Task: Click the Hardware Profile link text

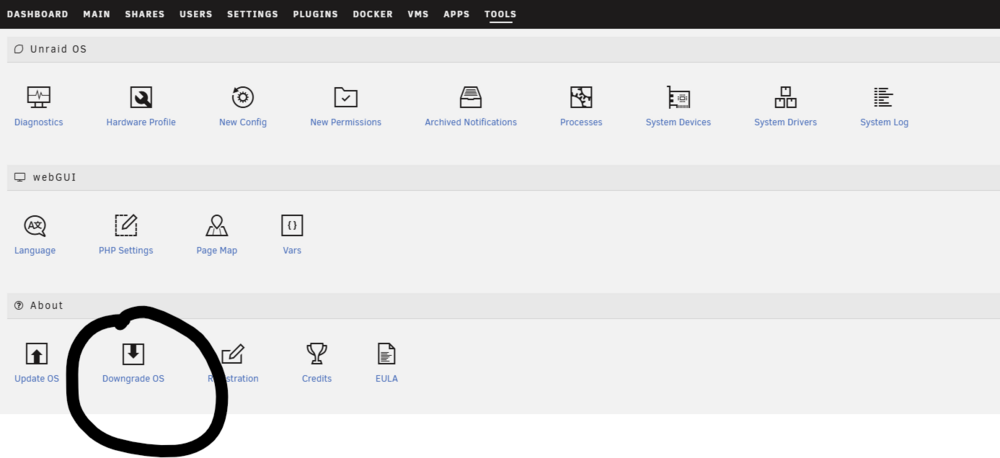Action: pyautogui.click(x=141, y=122)
